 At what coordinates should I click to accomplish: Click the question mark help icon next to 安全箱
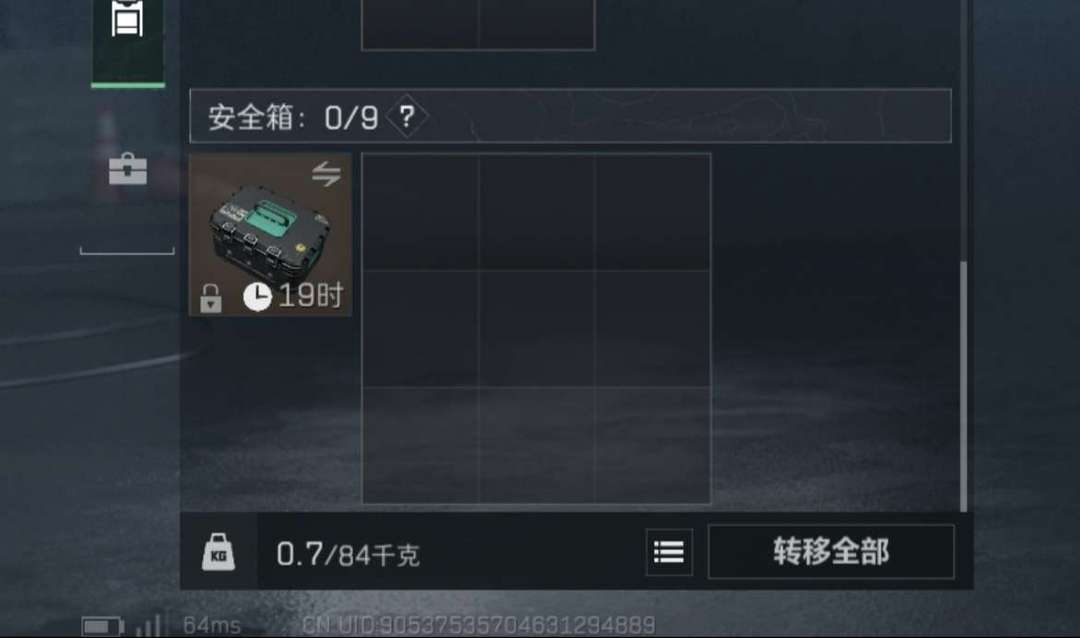(x=407, y=116)
